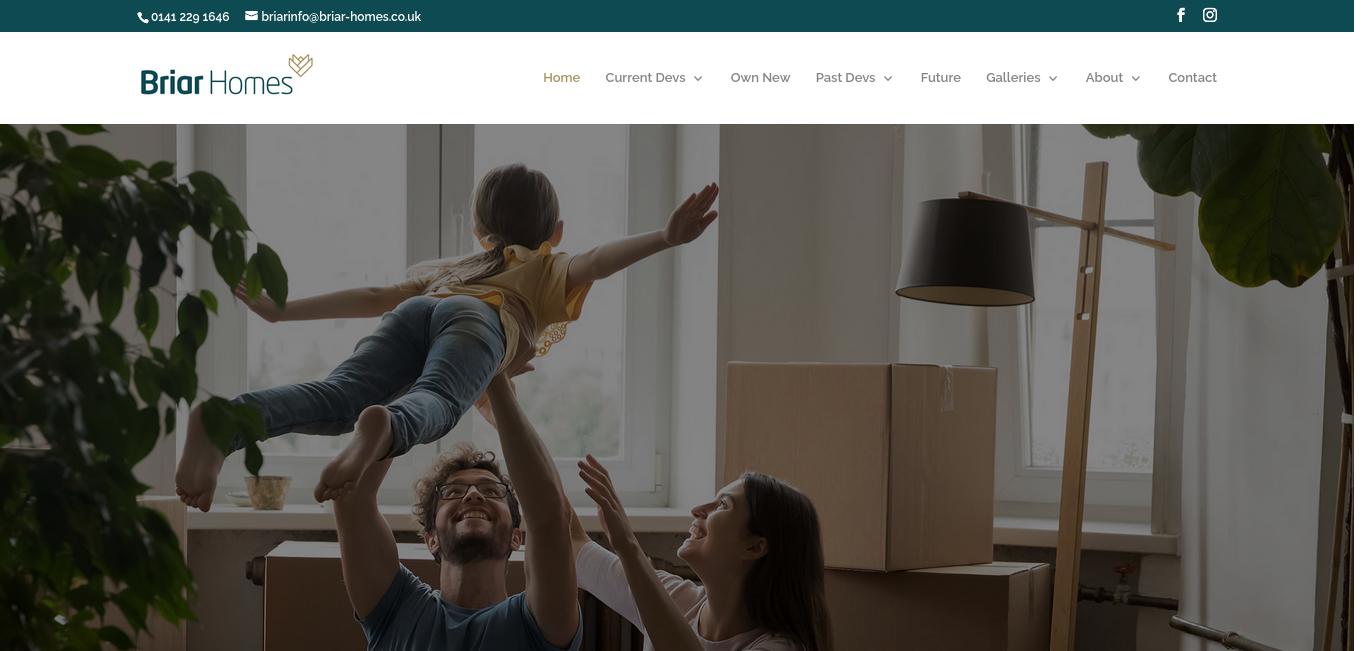The width and height of the screenshot is (1366, 651).
Task: Call the number 0141 229 1646
Action: pyautogui.click(x=190, y=17)
